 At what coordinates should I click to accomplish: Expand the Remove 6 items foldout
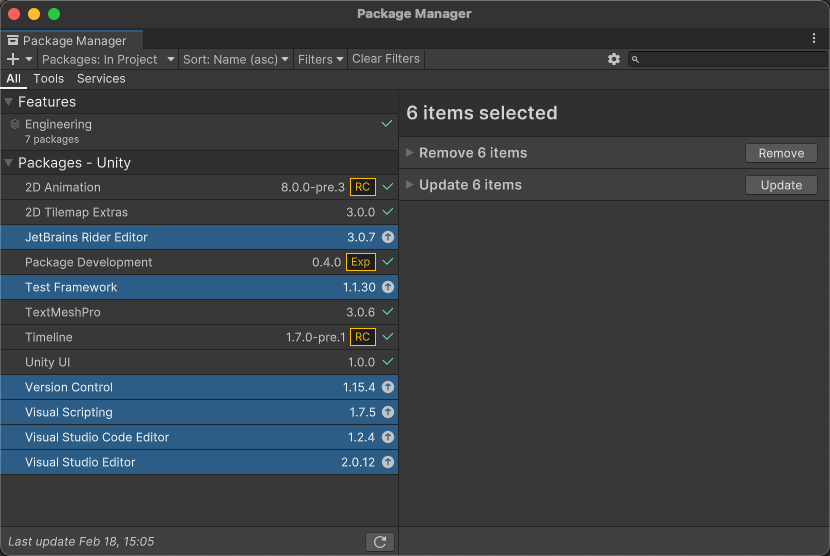pos(409,153)
